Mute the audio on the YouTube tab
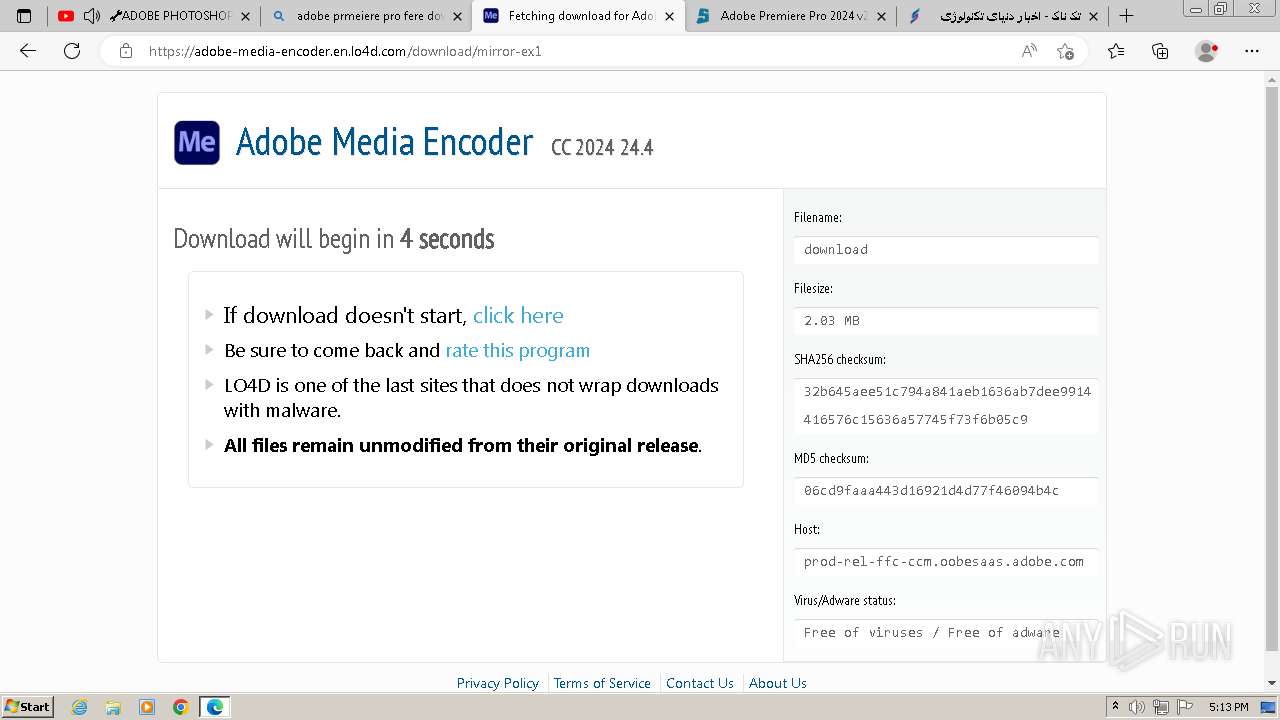This screenshot has width=1280, height=720. click(91, 16)
